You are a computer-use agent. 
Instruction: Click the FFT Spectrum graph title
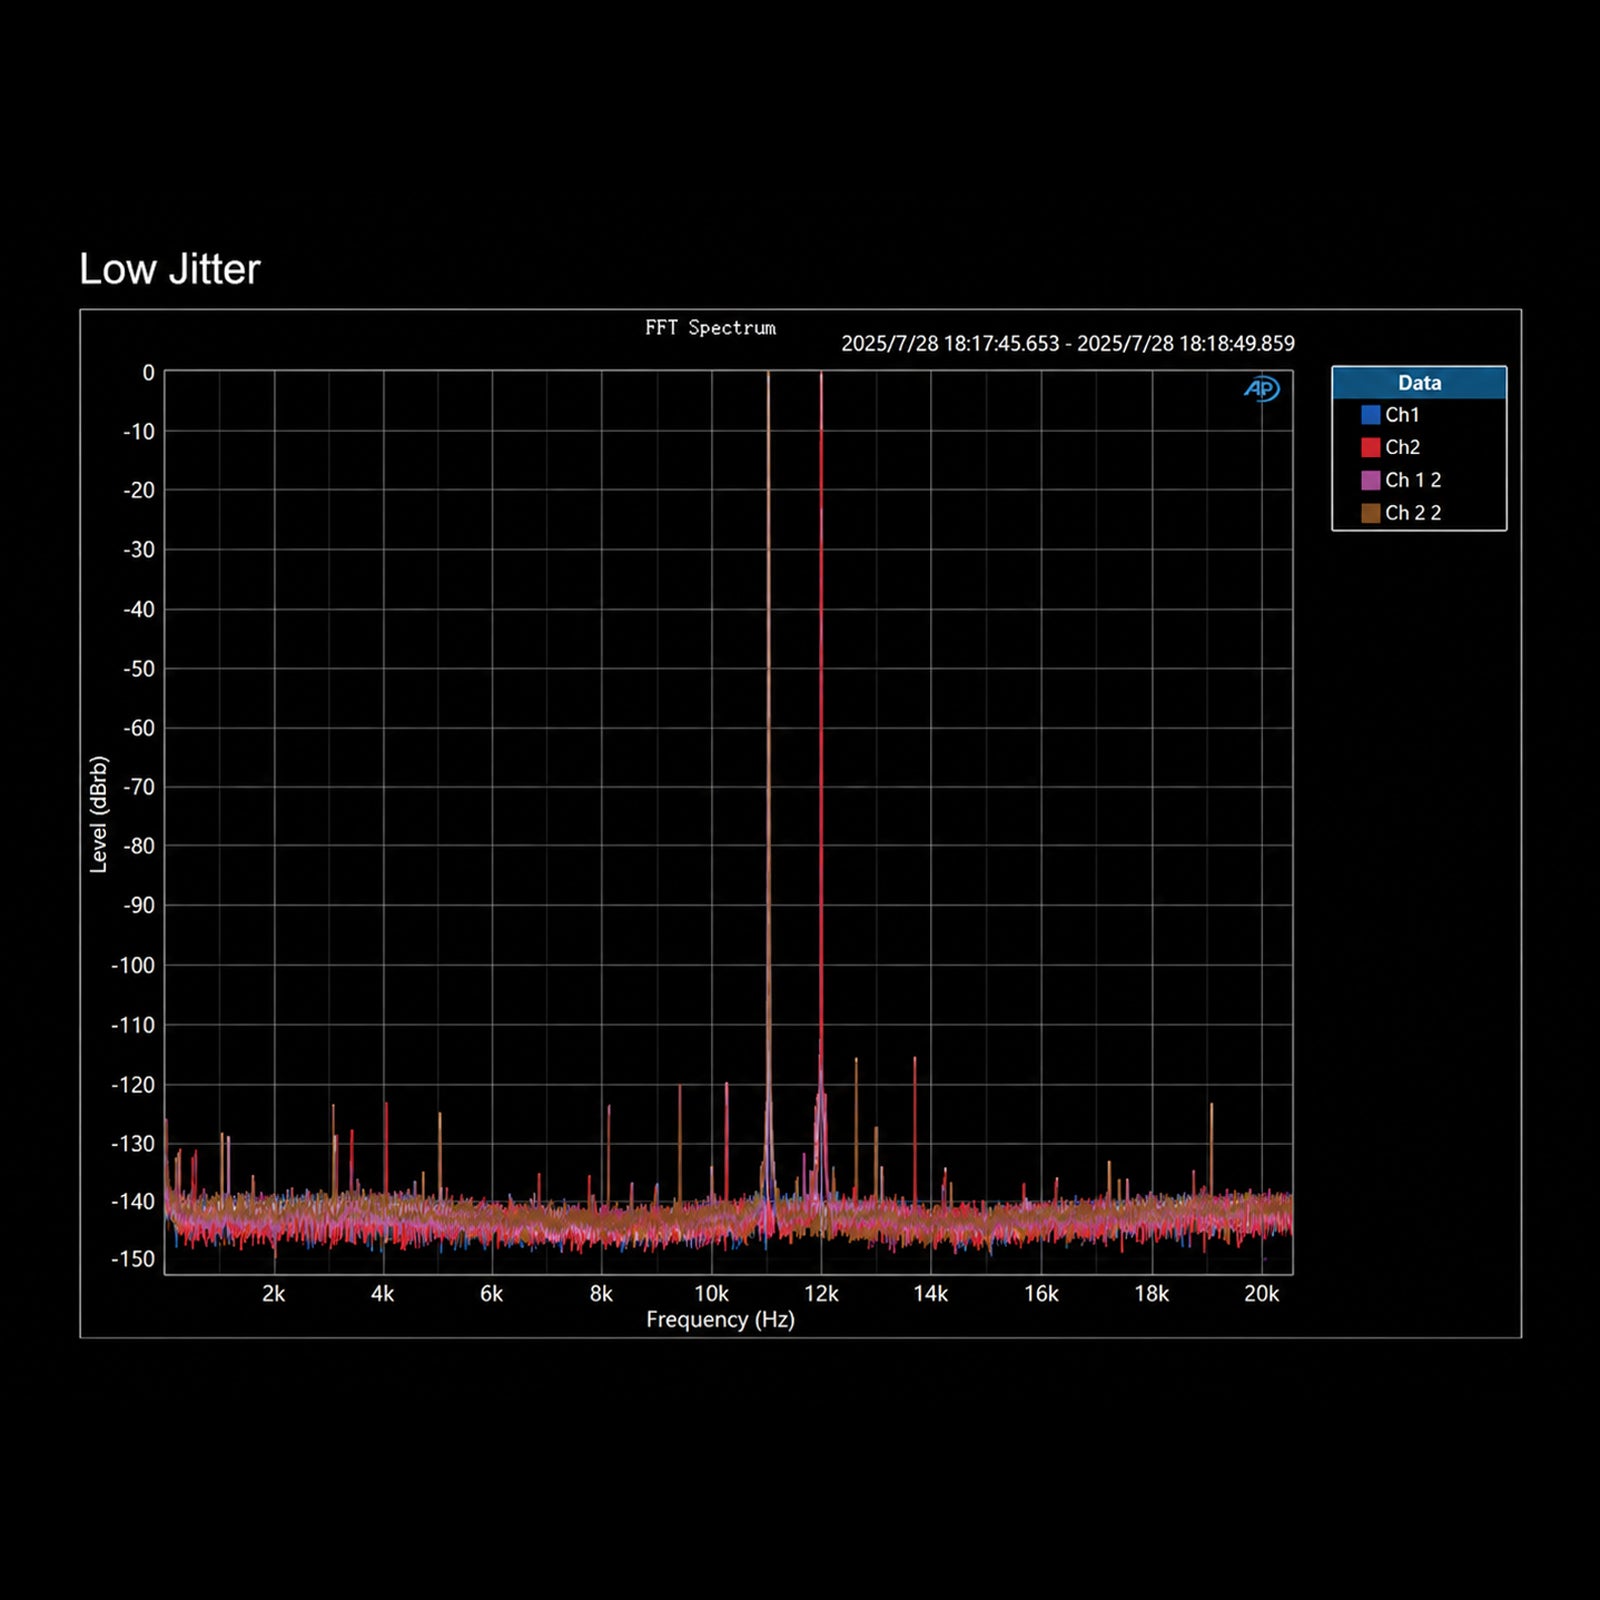tap(710, 328)
